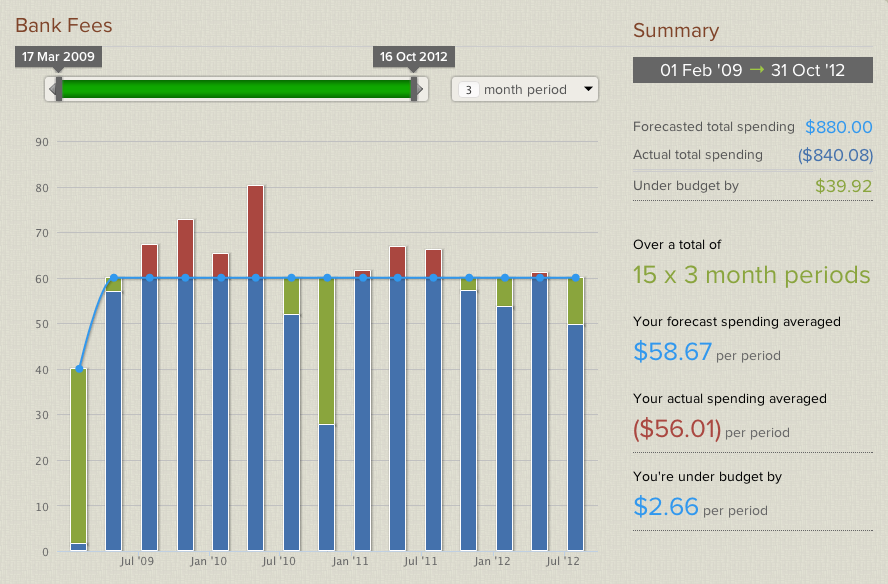Click the '17 Mar 2009' date label

click(57, 57)
